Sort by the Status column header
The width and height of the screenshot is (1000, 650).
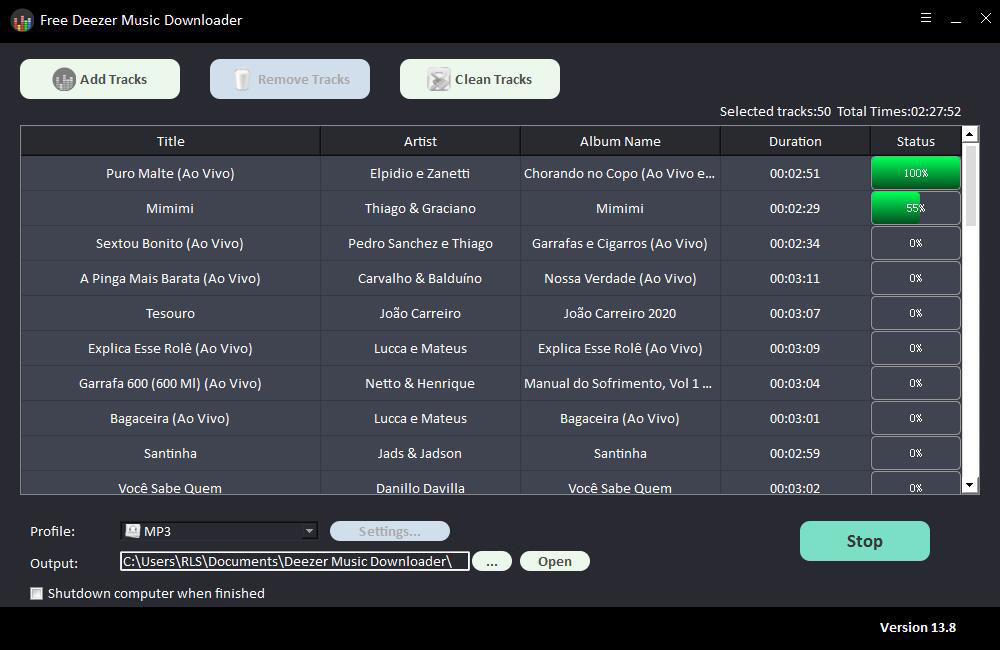pos(916,141)
